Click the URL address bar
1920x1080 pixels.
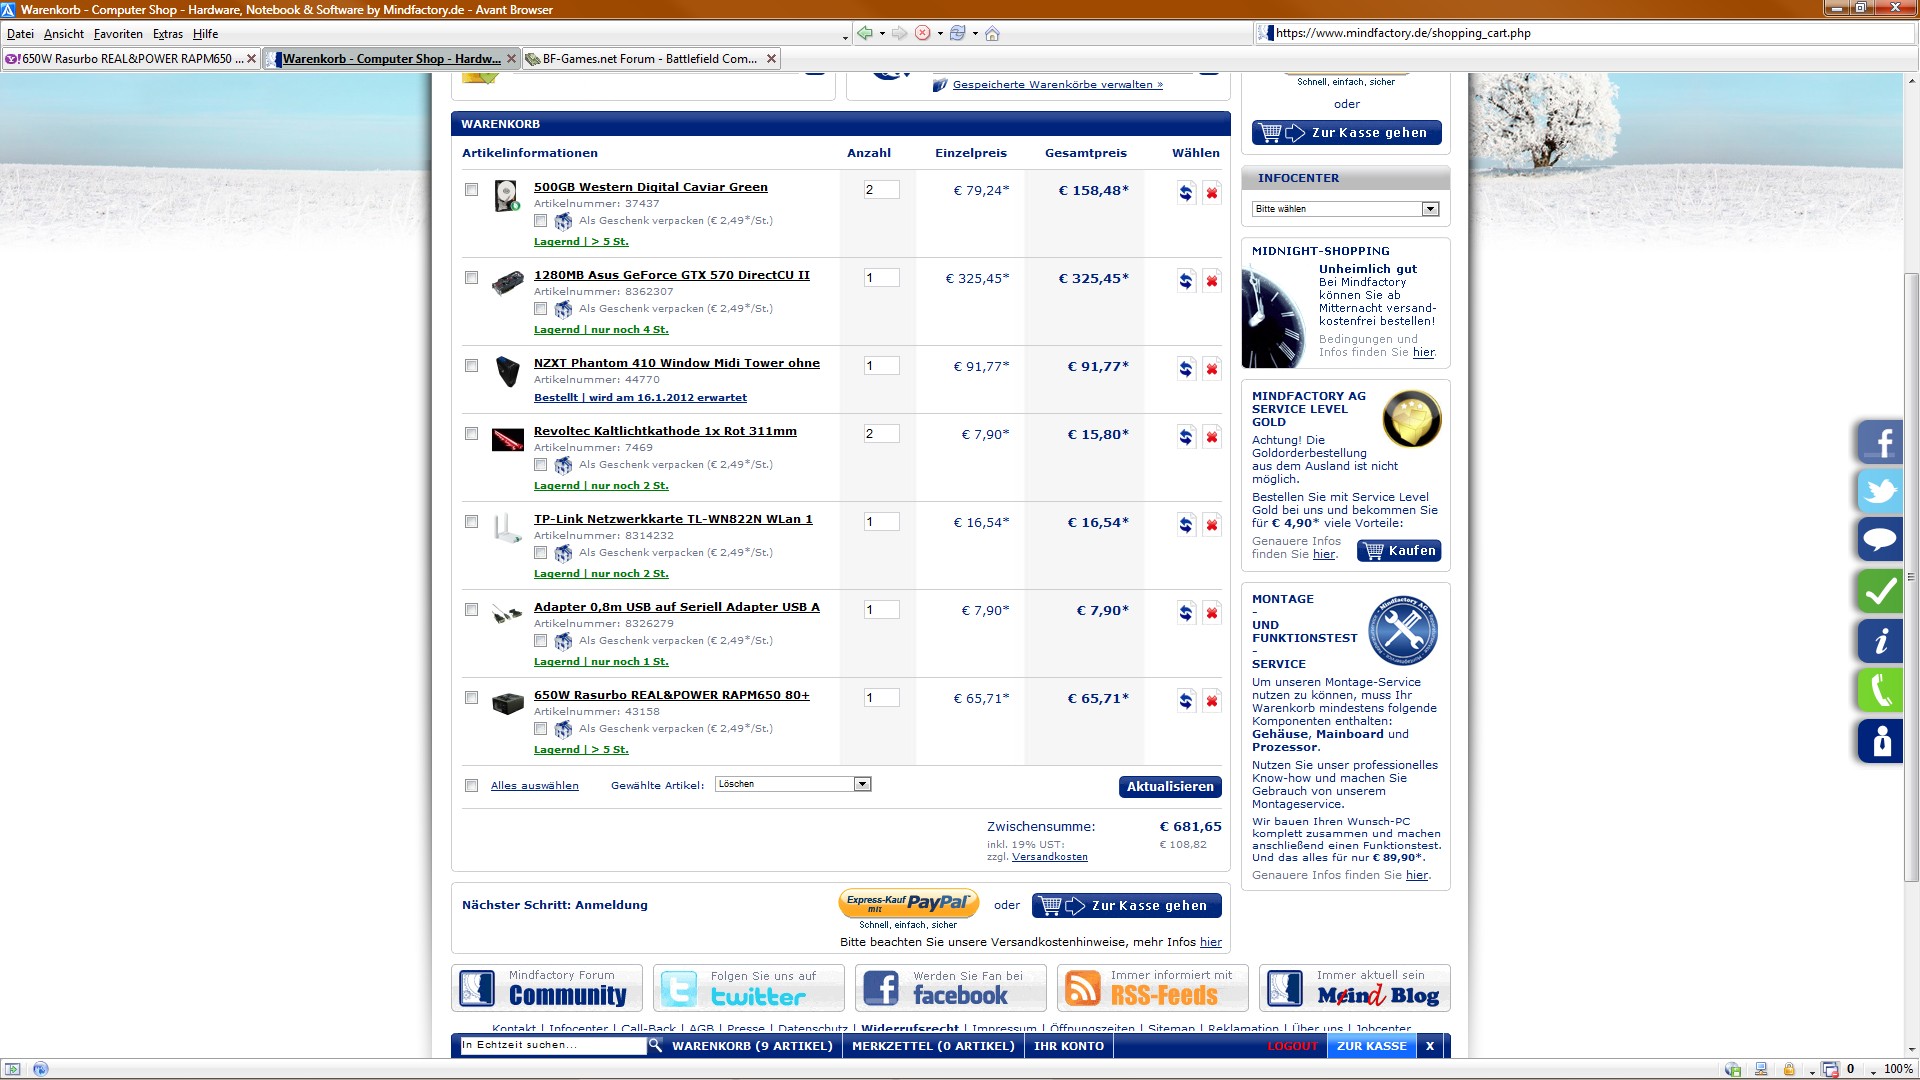(1585, 33)
